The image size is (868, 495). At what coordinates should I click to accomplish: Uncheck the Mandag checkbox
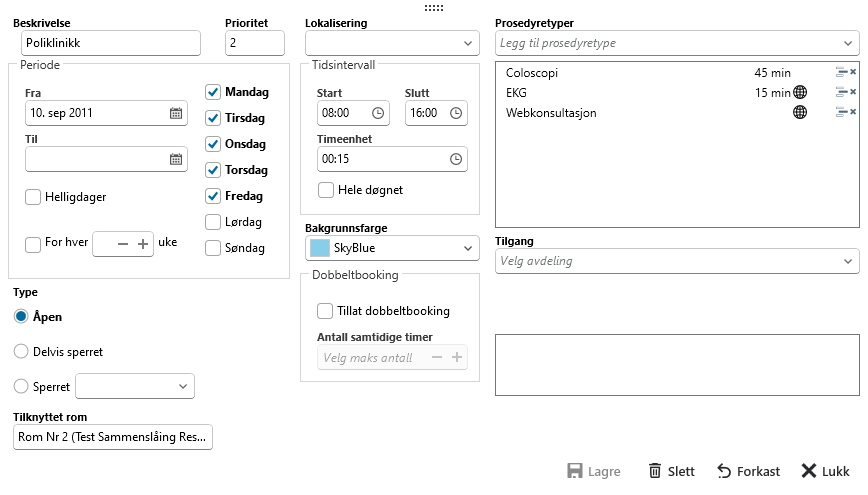[213, 92]
